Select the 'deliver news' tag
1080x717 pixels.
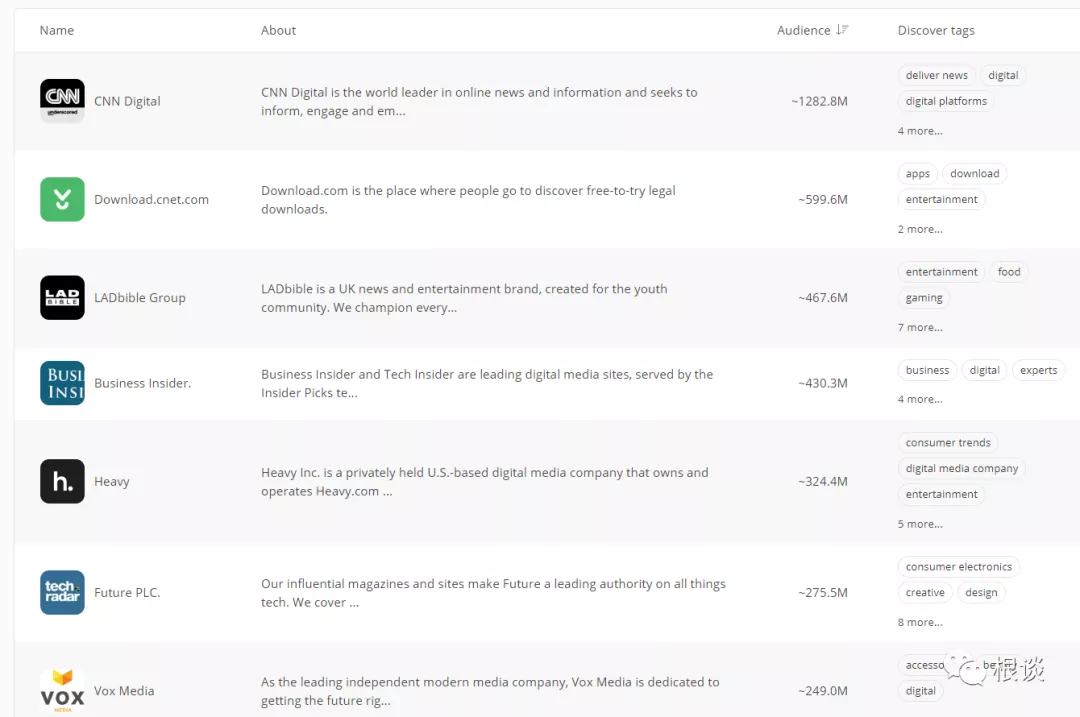(937, 75)
